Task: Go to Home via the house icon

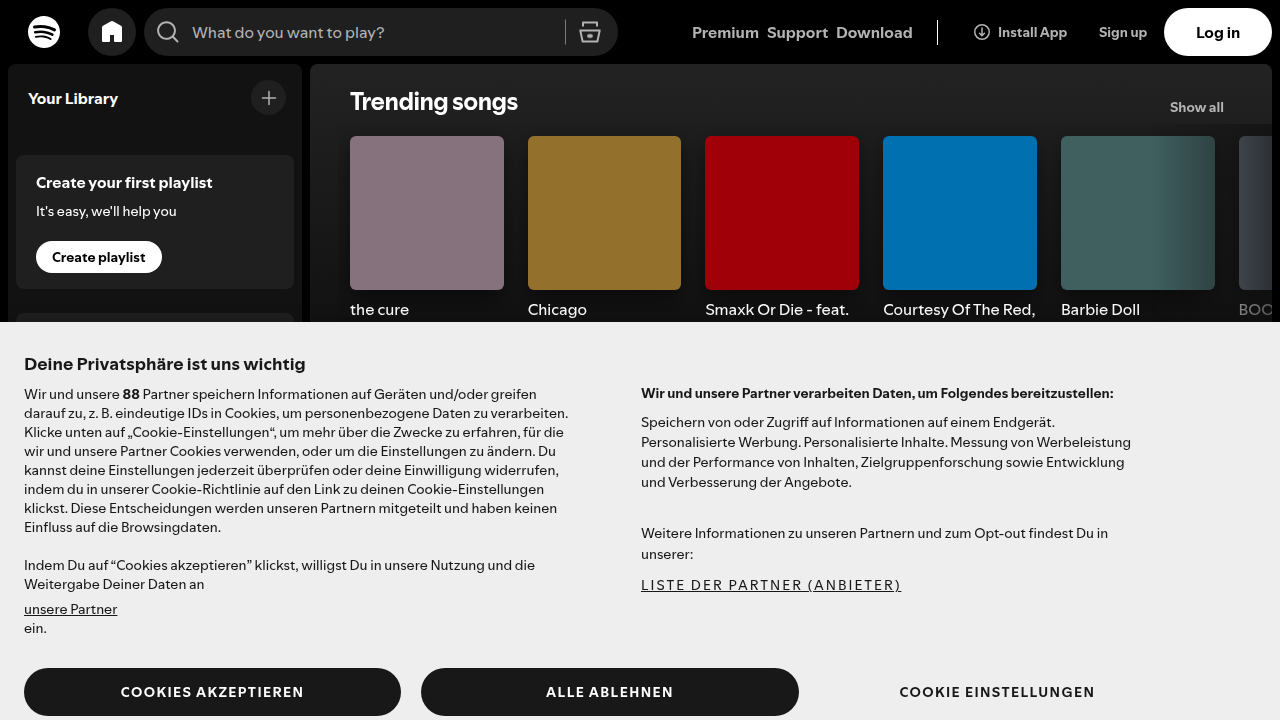Action: tap(112, 32)
